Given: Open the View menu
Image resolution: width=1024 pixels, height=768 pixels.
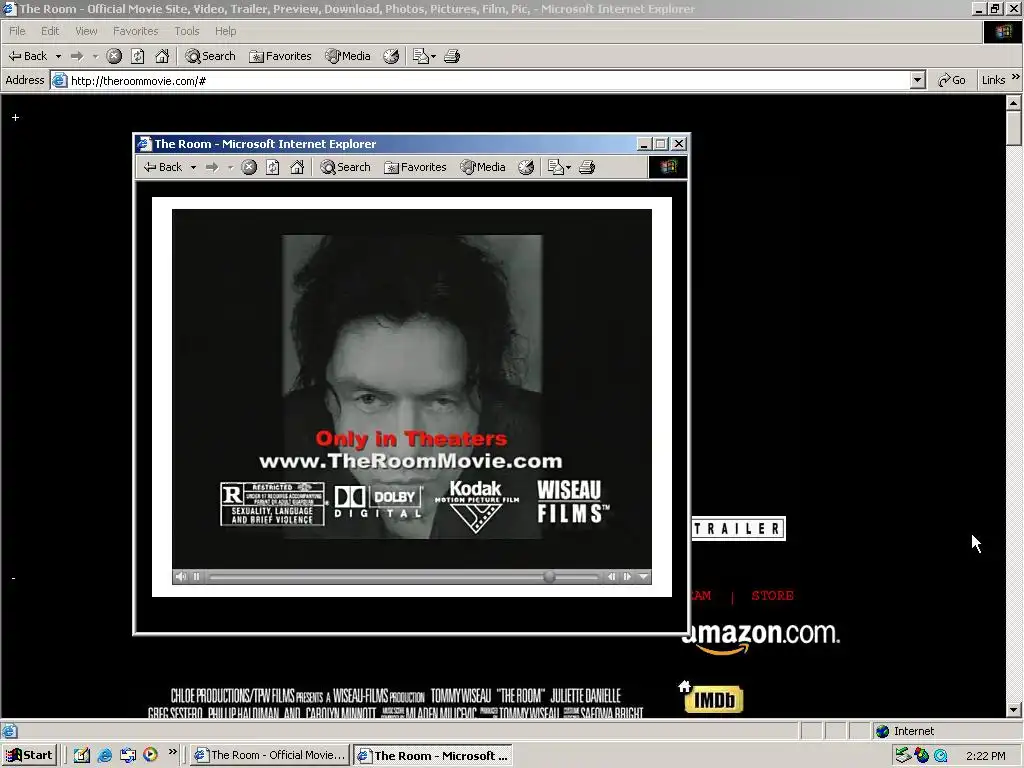Looking at the screenshot, I should pyautogui.click(x=86, y=31).
